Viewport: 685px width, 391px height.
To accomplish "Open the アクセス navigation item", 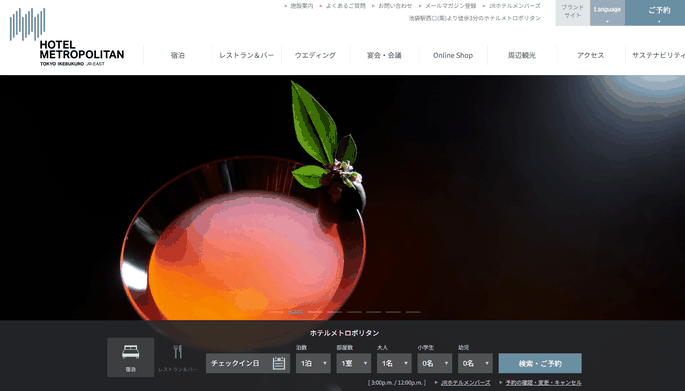I will (x=591, y=55).
